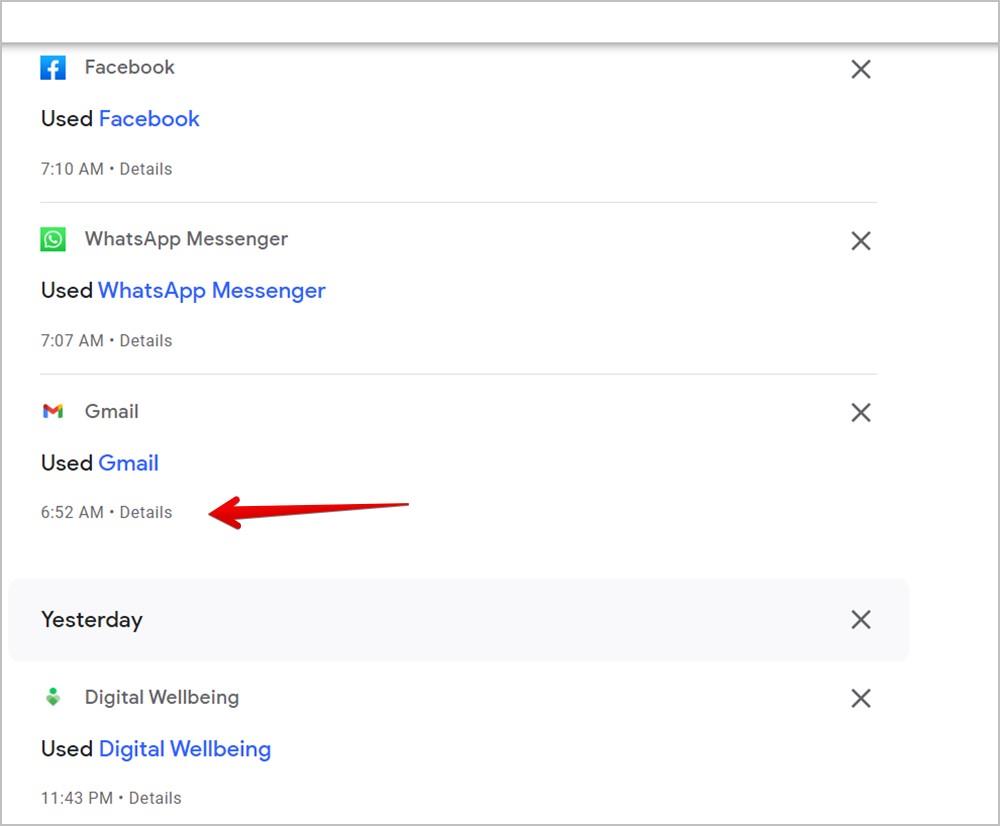The width and height of the screenshot is (1000, 826).
Task: Open the blue Digital Wellbeing link
Action: [x=185, y=749]
